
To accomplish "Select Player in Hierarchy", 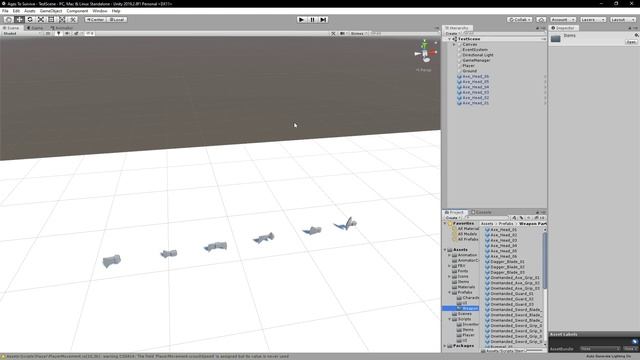I will (x=468, y=66).
